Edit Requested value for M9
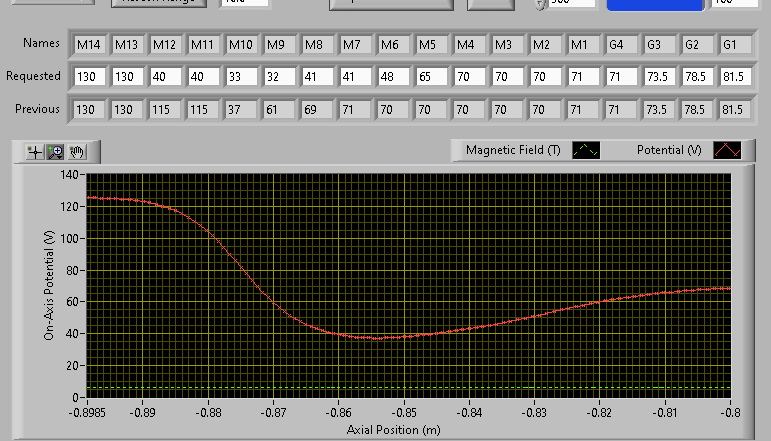771x441 pixels. pos(280,77)
